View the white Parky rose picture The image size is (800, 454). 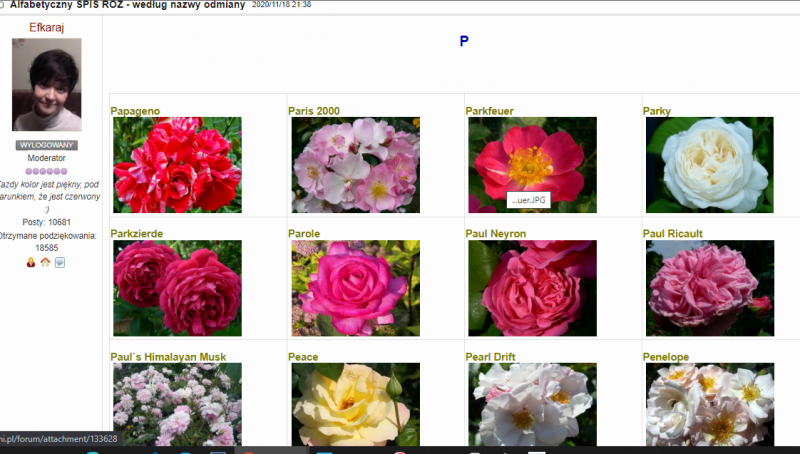pyautogui.click(x=709, y=165)
